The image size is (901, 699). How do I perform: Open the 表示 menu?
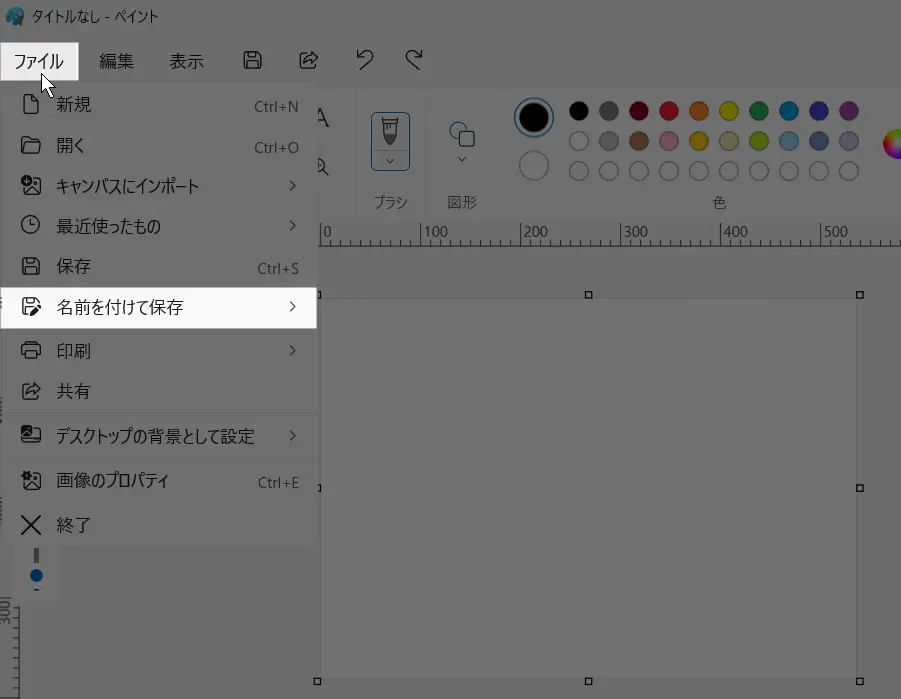coord(186,61)
